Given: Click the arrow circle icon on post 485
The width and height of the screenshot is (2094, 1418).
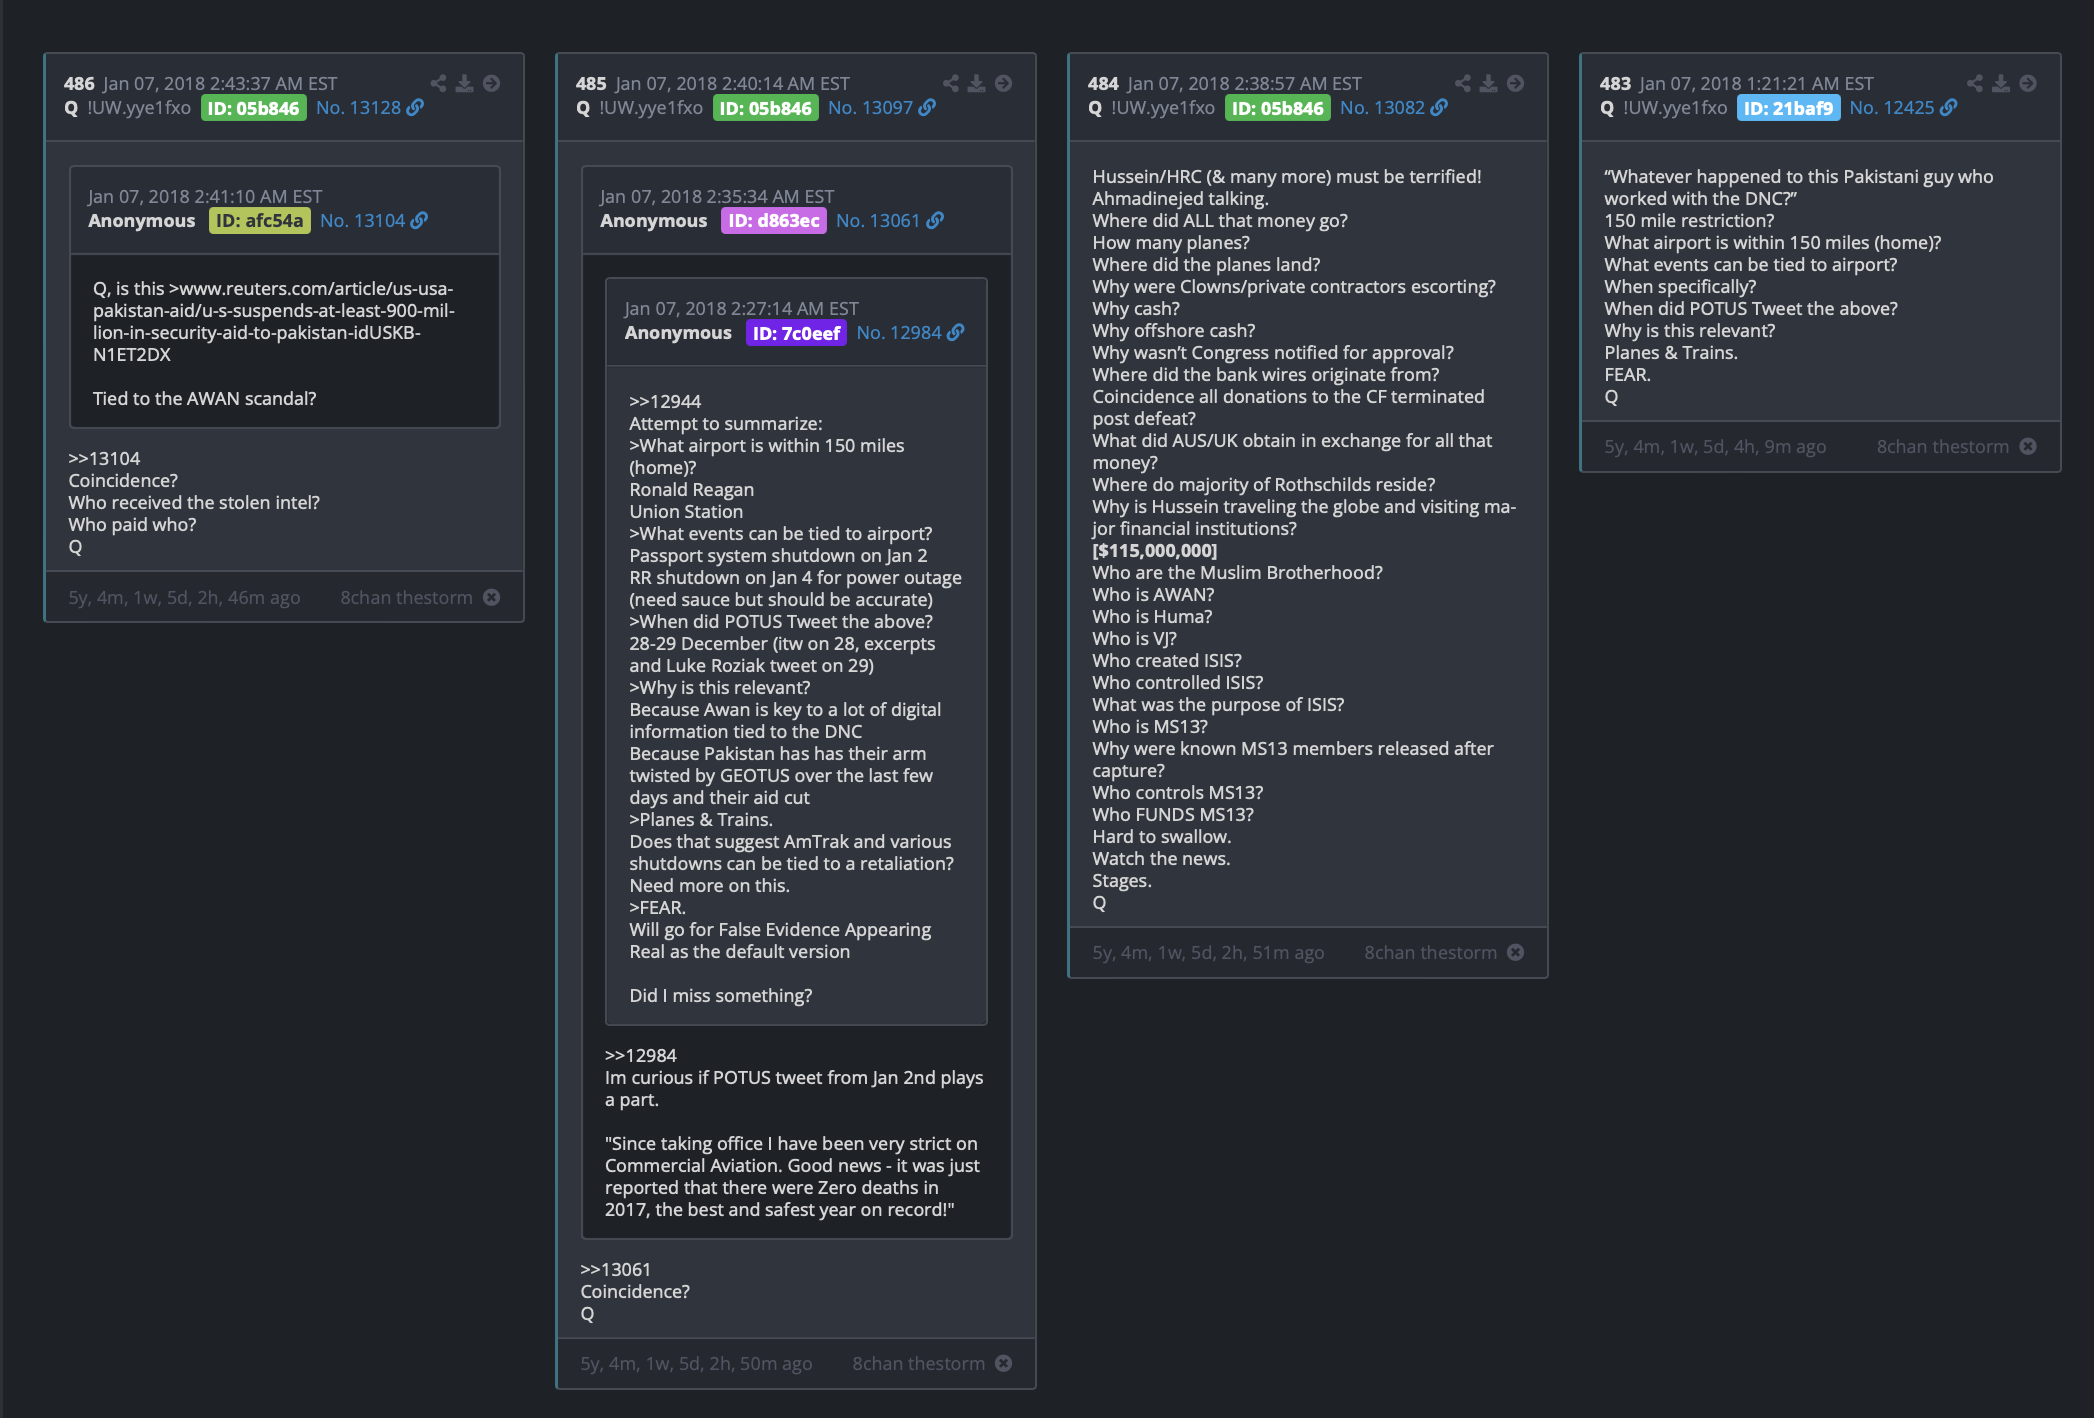Looking at the screenshot, I should coord(1004,83).
